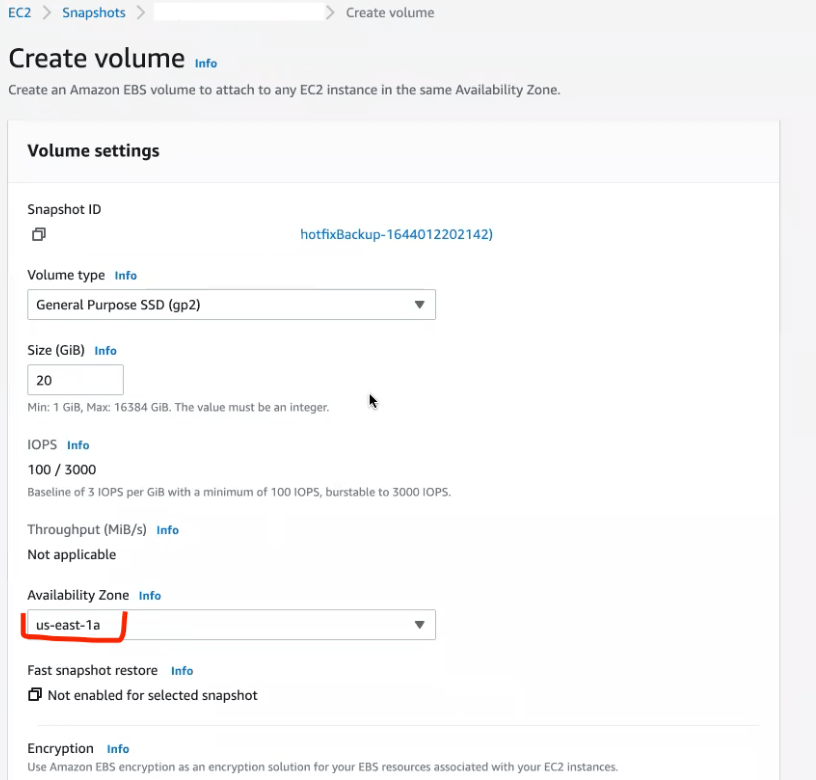Click the Info link next to IOPS

[78, 445]
